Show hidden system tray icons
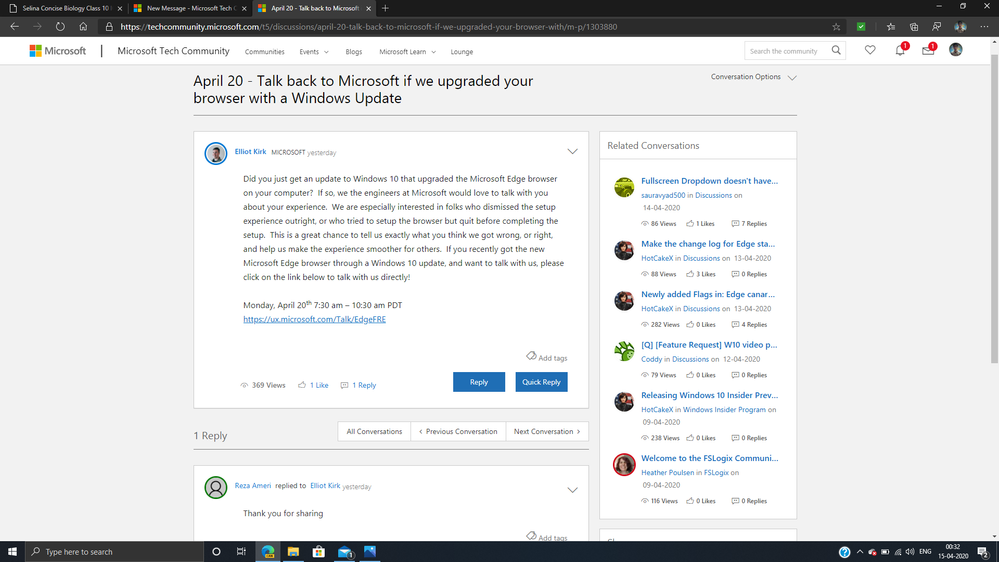The width and height of the screenshot is (999, 562). 859,552
